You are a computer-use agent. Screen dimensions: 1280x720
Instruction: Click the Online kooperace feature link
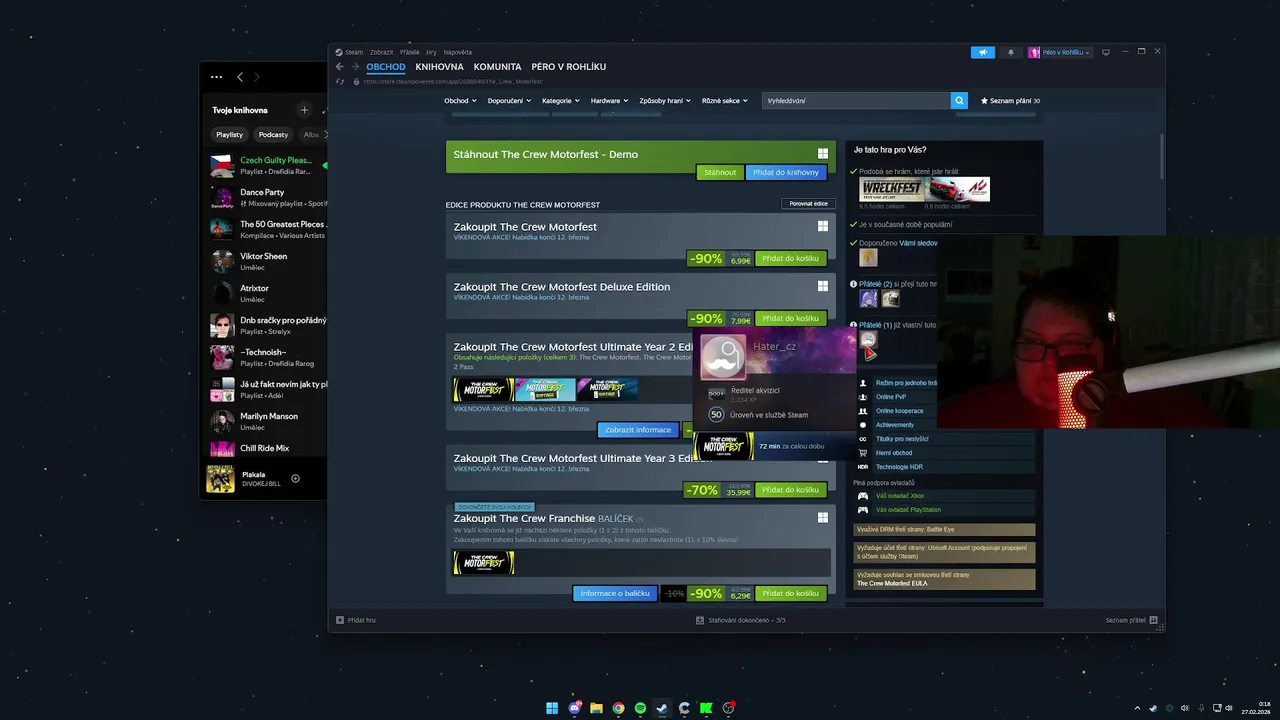click(900, 411)
